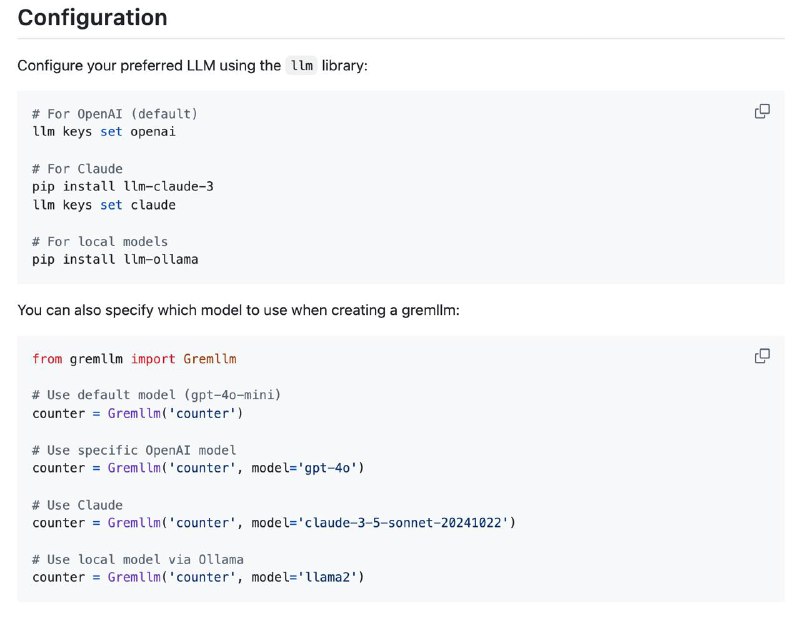Copy the Gremllm Python code block
Image resolution: width=800 pixels, height=618 pixels.
click(x=762, y=356)
